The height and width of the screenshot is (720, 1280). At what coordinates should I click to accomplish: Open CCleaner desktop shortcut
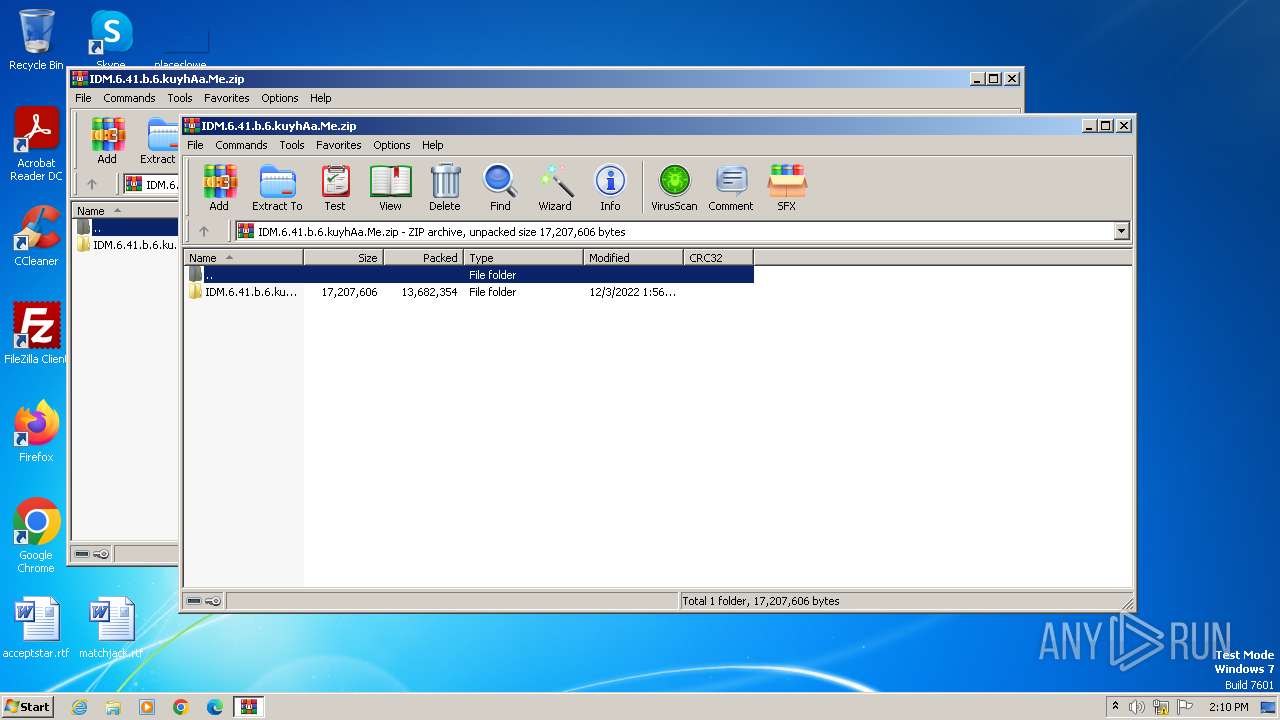[36, 236]
